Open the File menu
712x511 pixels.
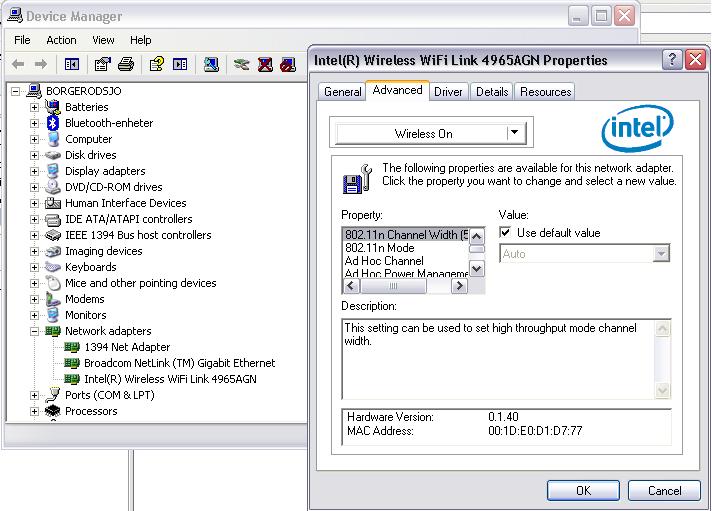point(22,40)
